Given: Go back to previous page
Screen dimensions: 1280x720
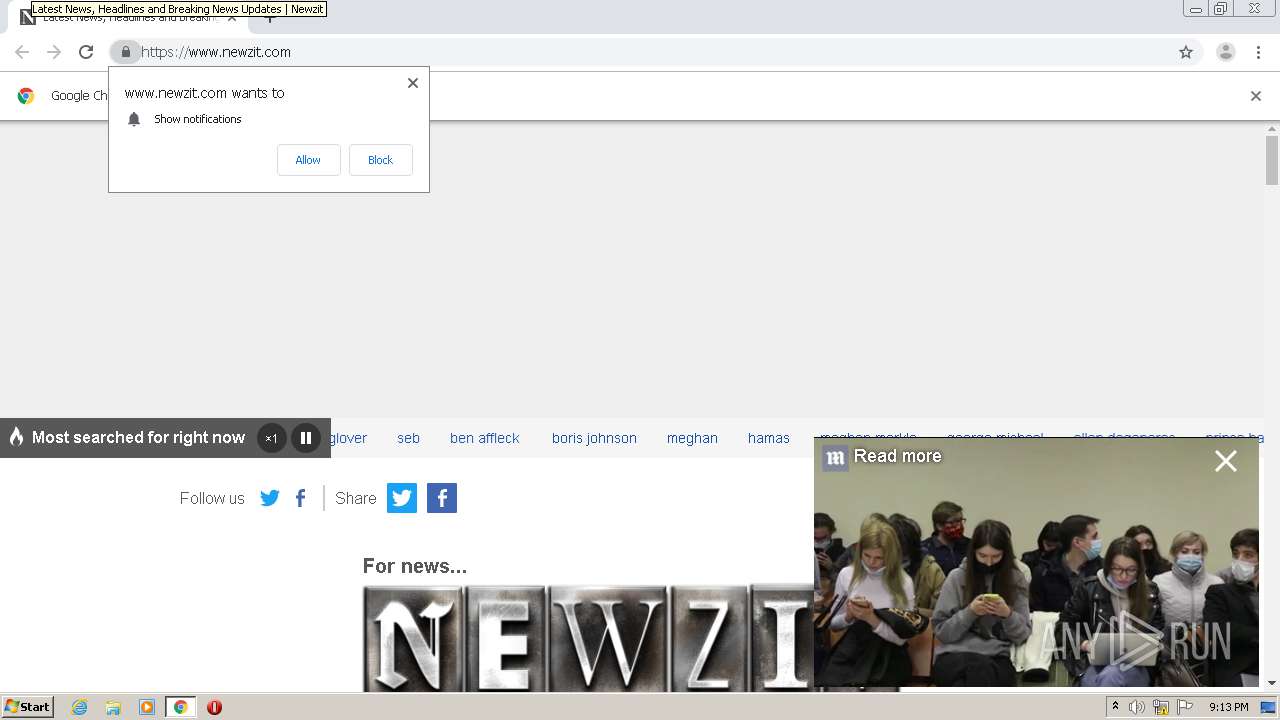Looking at the screenshot, I should click(x=22, y=52).
